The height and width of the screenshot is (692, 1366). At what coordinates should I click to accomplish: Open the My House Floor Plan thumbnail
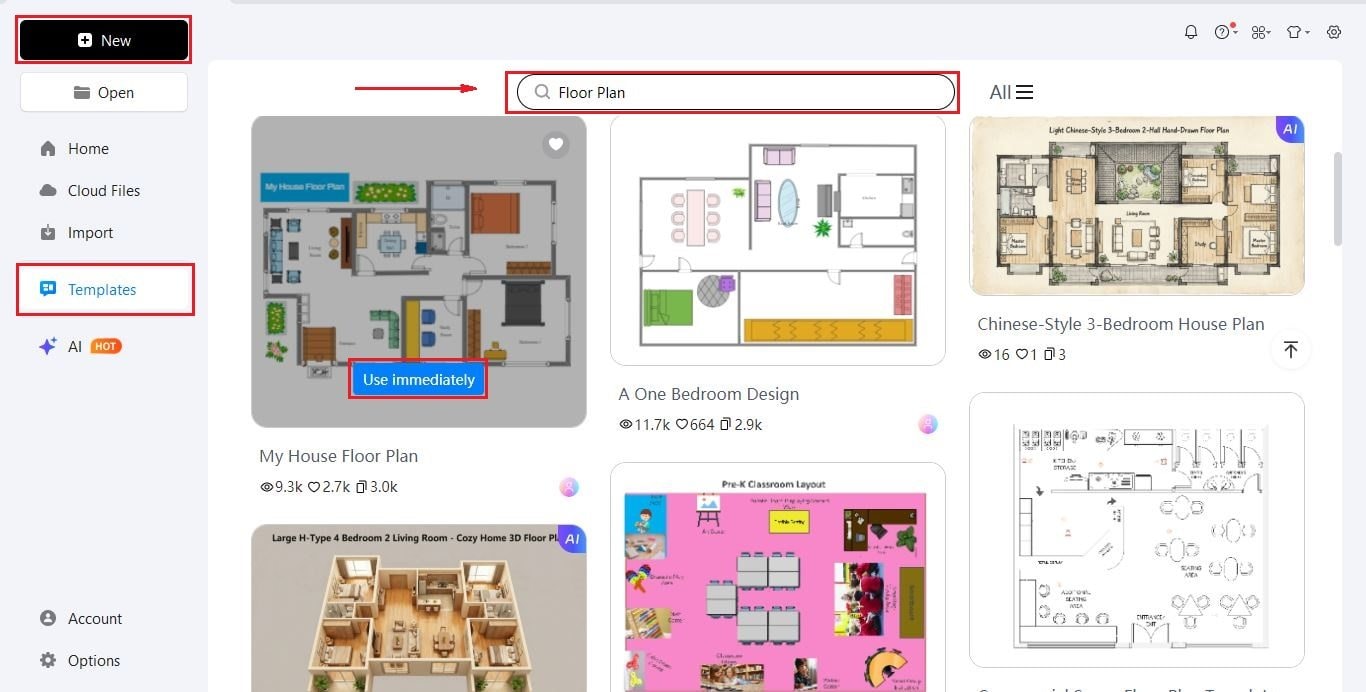click(418, 271)
